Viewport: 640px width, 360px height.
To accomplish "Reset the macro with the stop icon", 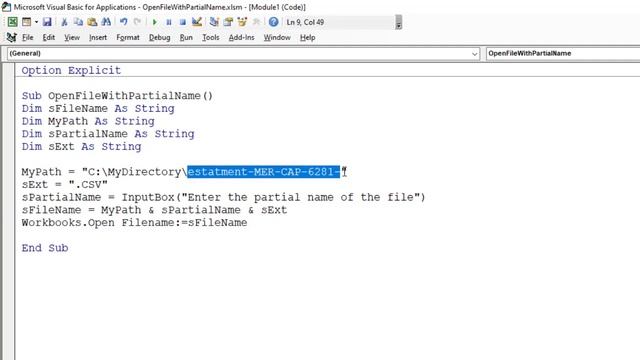I will (x=182, y=22).
